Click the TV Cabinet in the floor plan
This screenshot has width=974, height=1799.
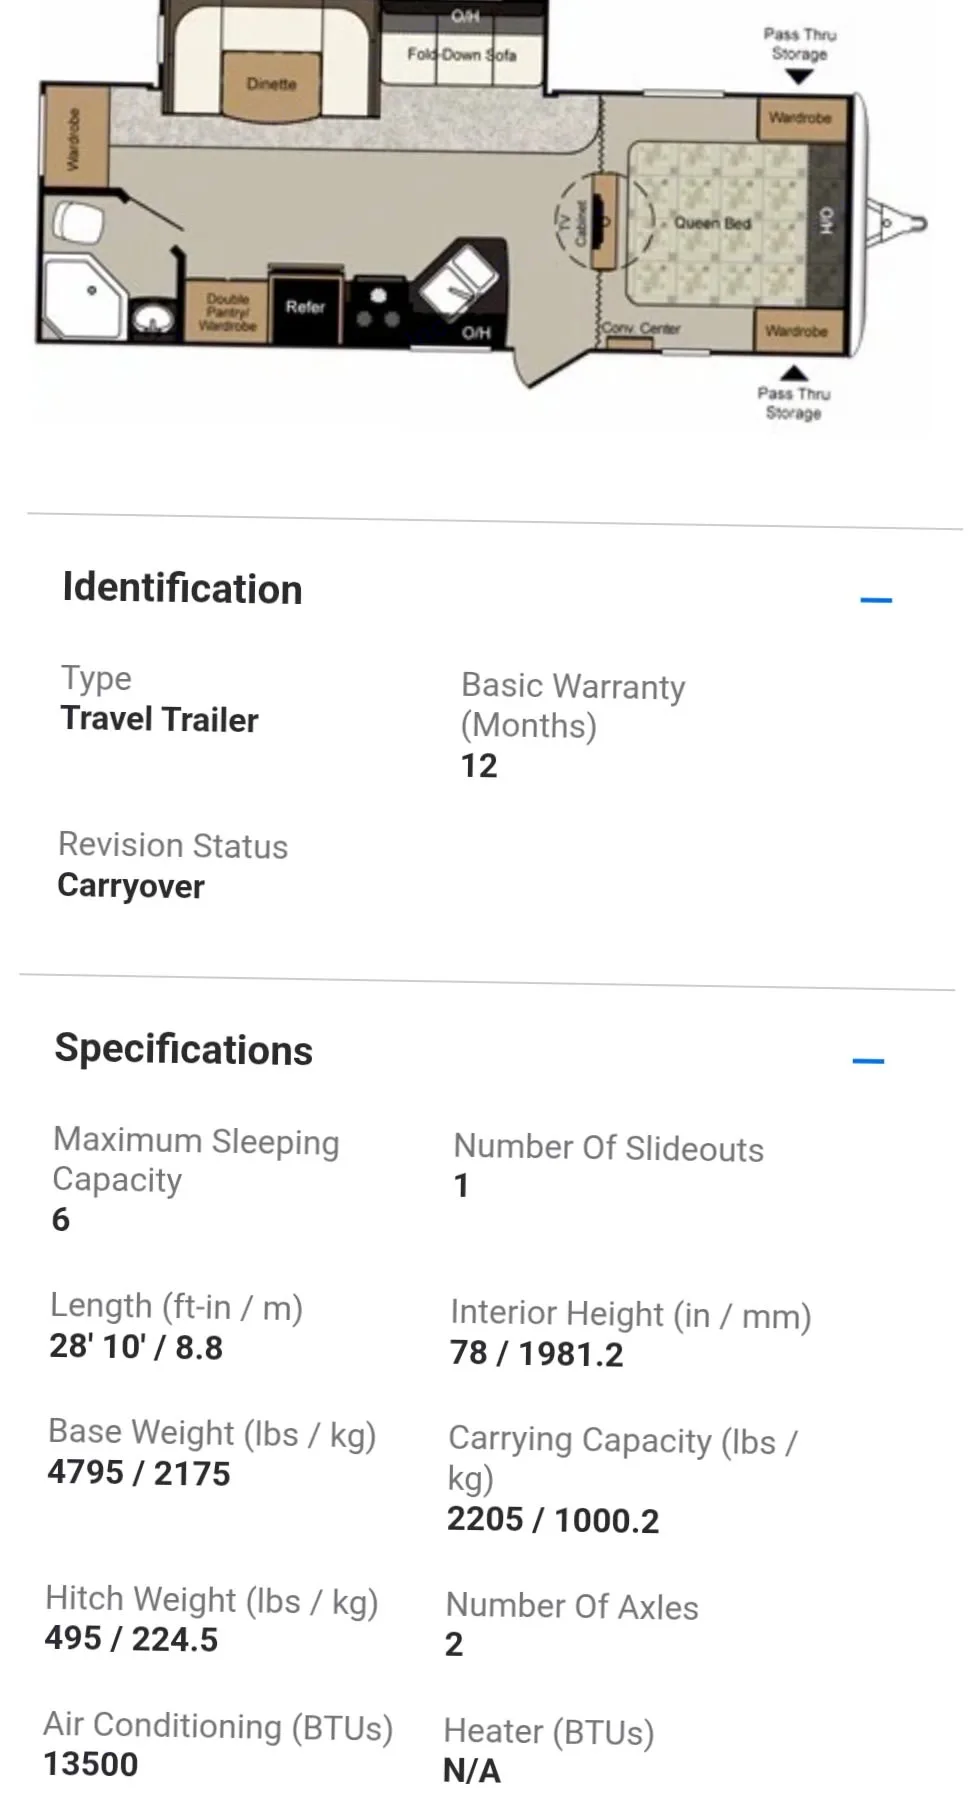[x=602, y=221]
